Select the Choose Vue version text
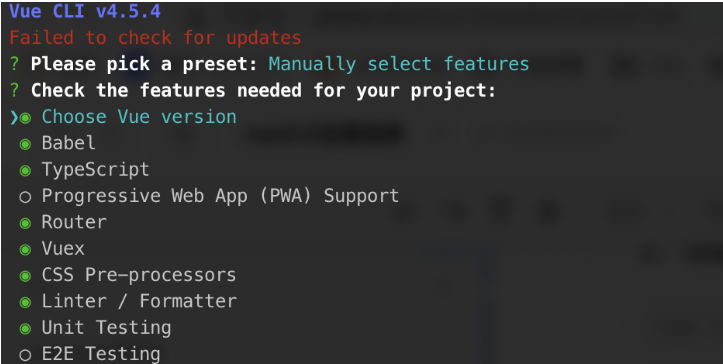723x364 pixels. (139, 117)
